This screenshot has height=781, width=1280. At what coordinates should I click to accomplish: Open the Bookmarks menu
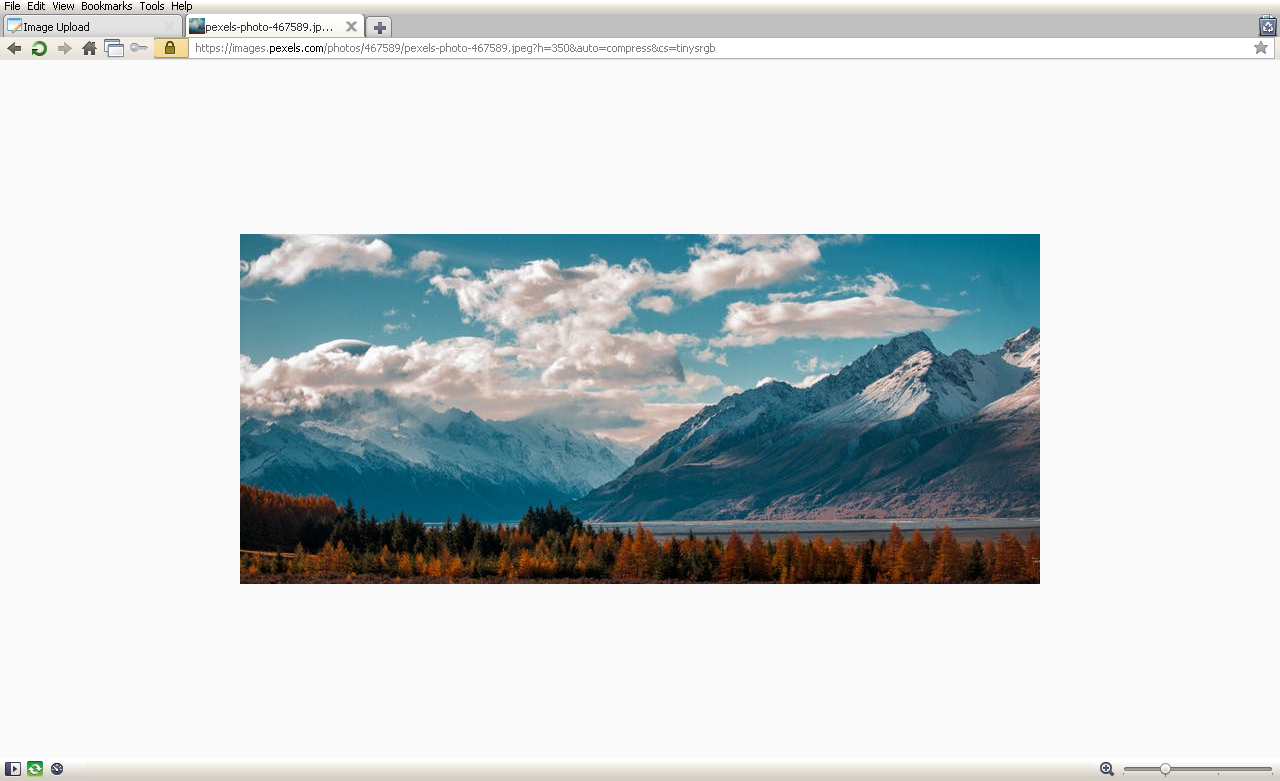[106, 6]
